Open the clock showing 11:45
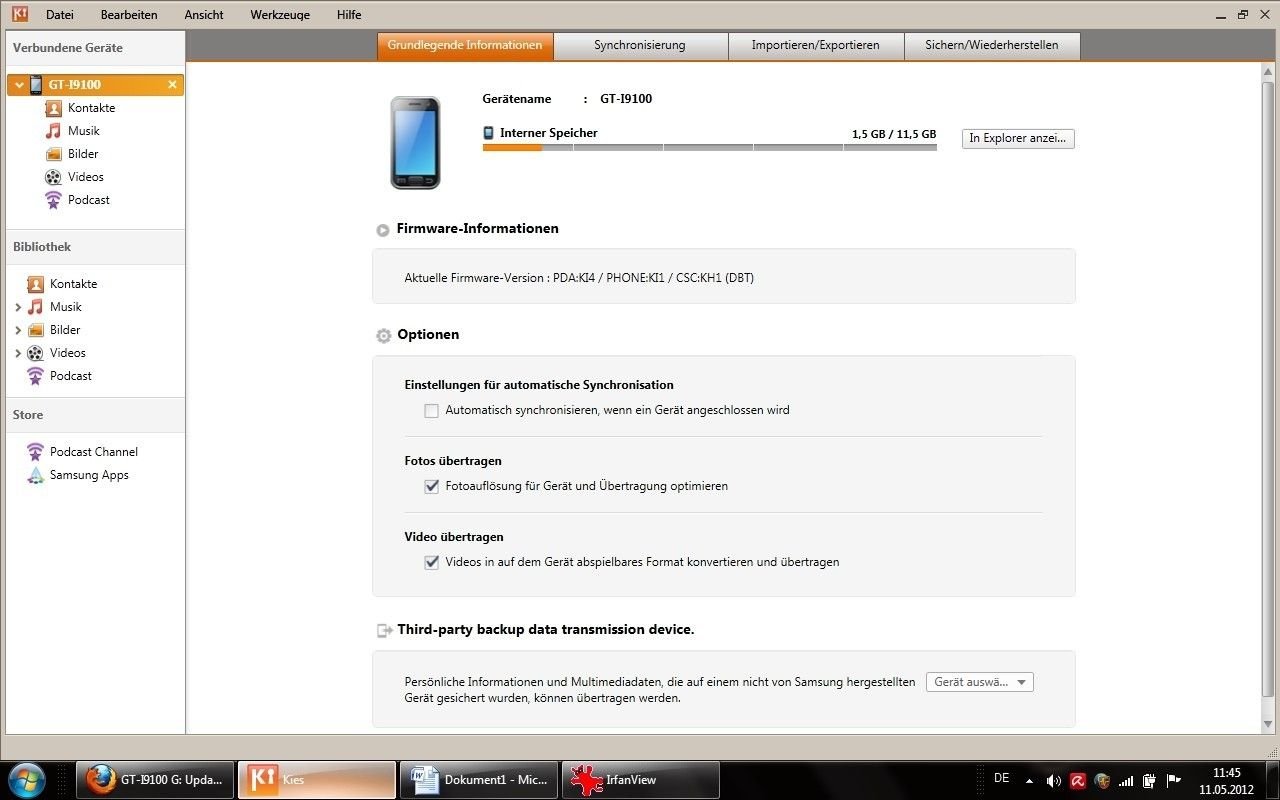This screenshot has width=1280, height=800. 1226,780
